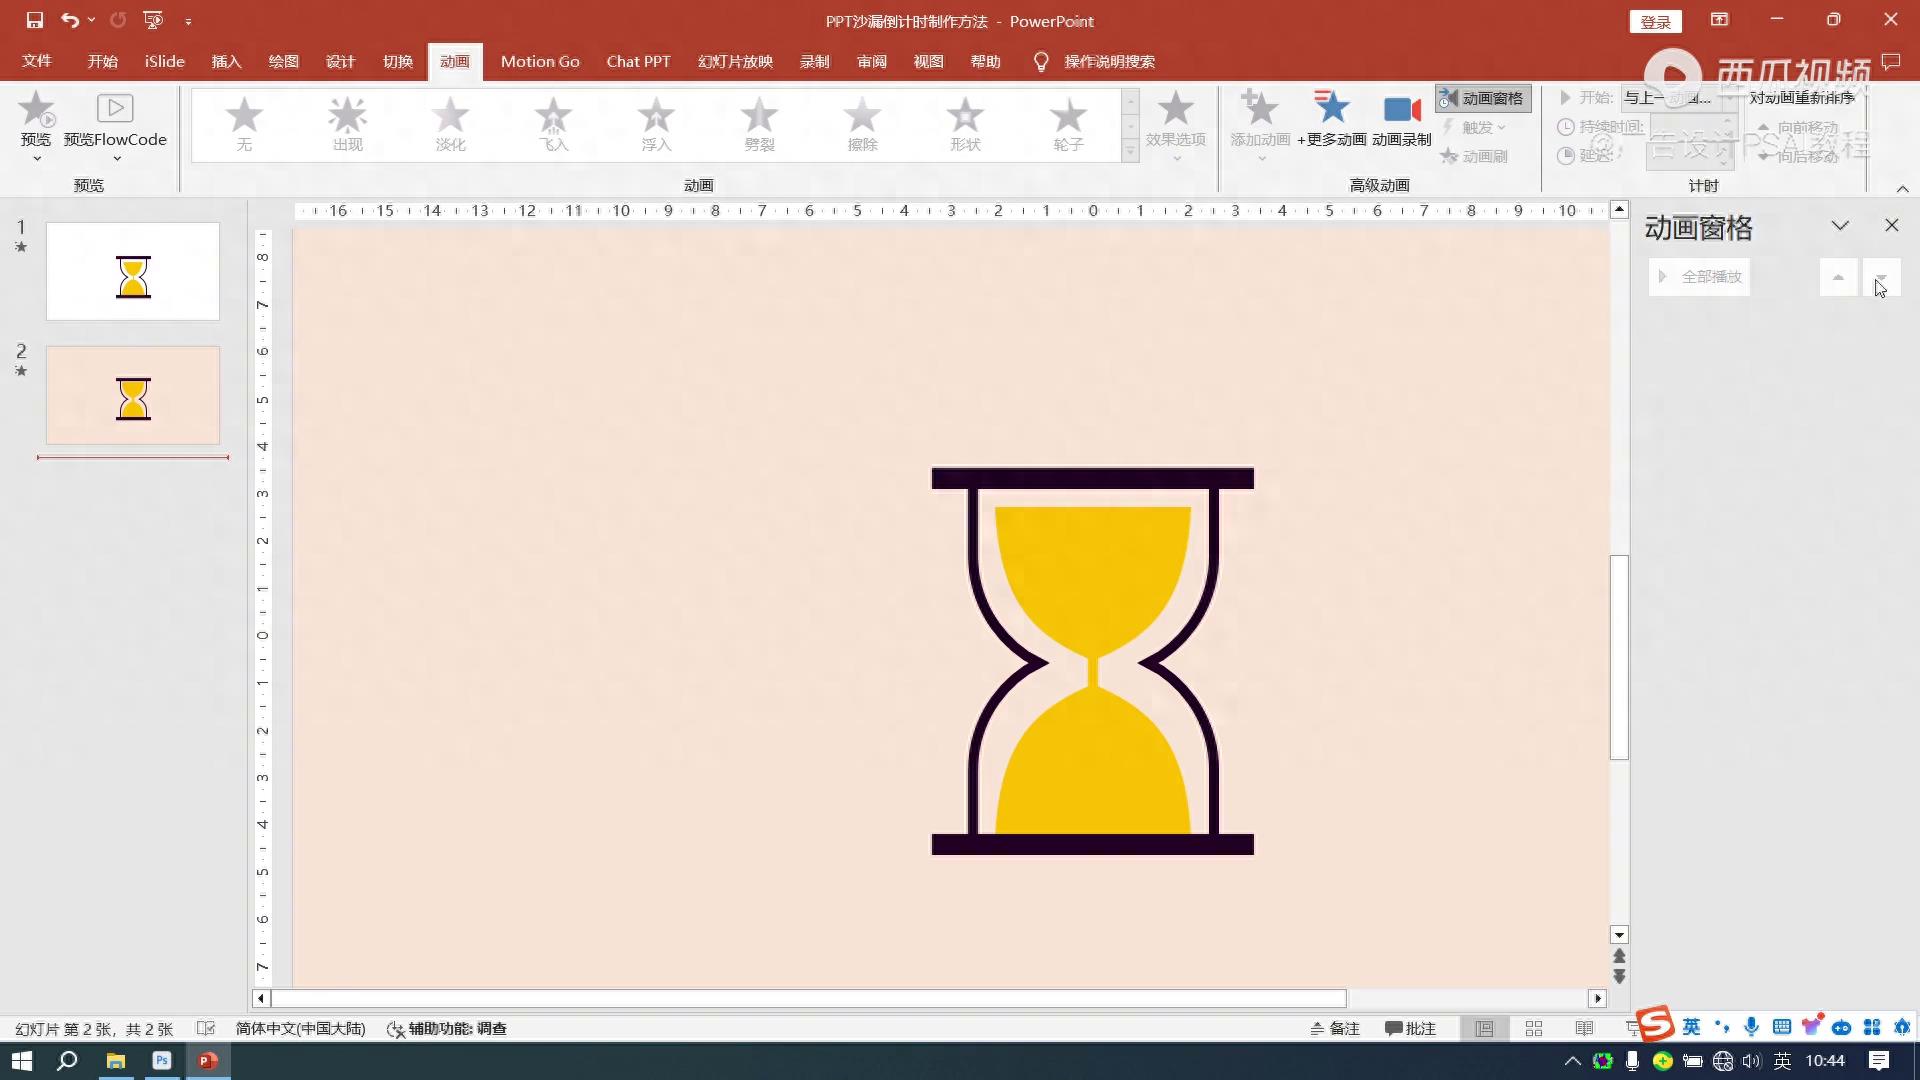Select the 浮入 (Float In) animation effect
Screen dimensions: 1920x1080
tap(656, 124)
